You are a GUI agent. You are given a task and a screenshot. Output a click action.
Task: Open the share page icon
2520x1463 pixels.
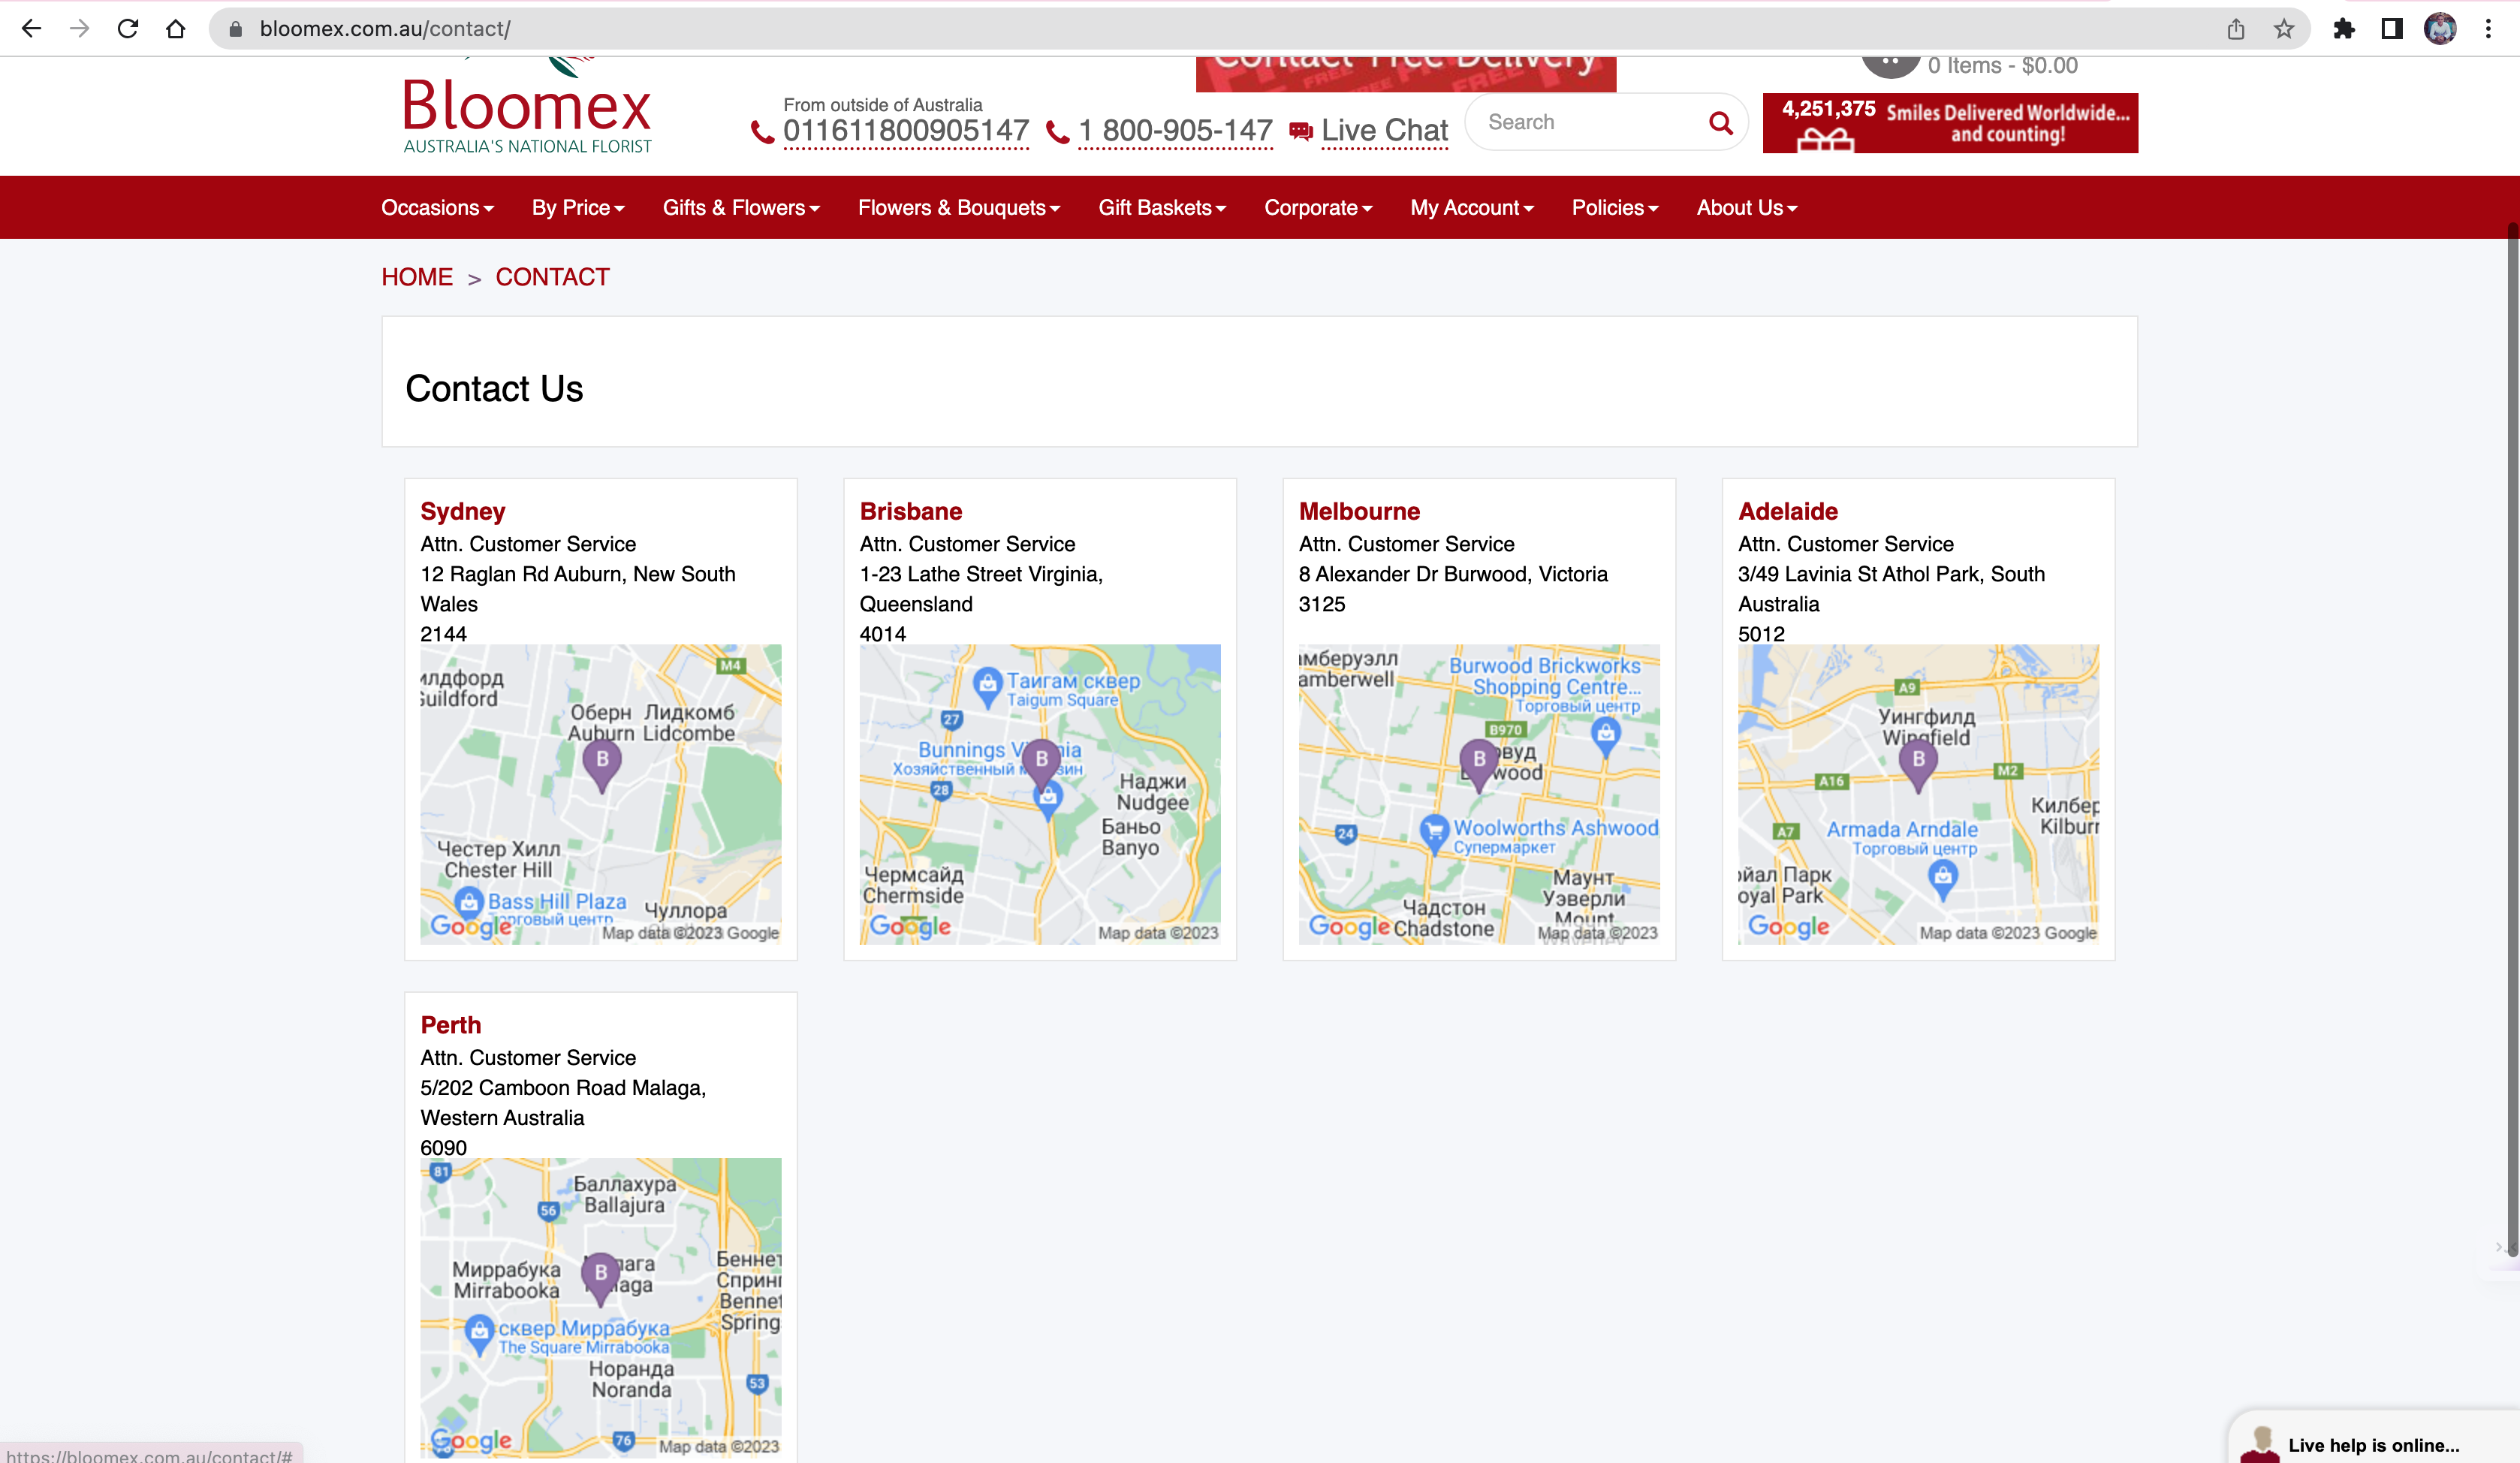[2236, 29]
